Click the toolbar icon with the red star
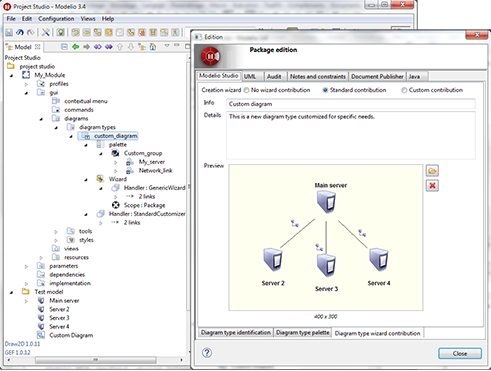Screen dimensions: 491x371 (142, 32)
